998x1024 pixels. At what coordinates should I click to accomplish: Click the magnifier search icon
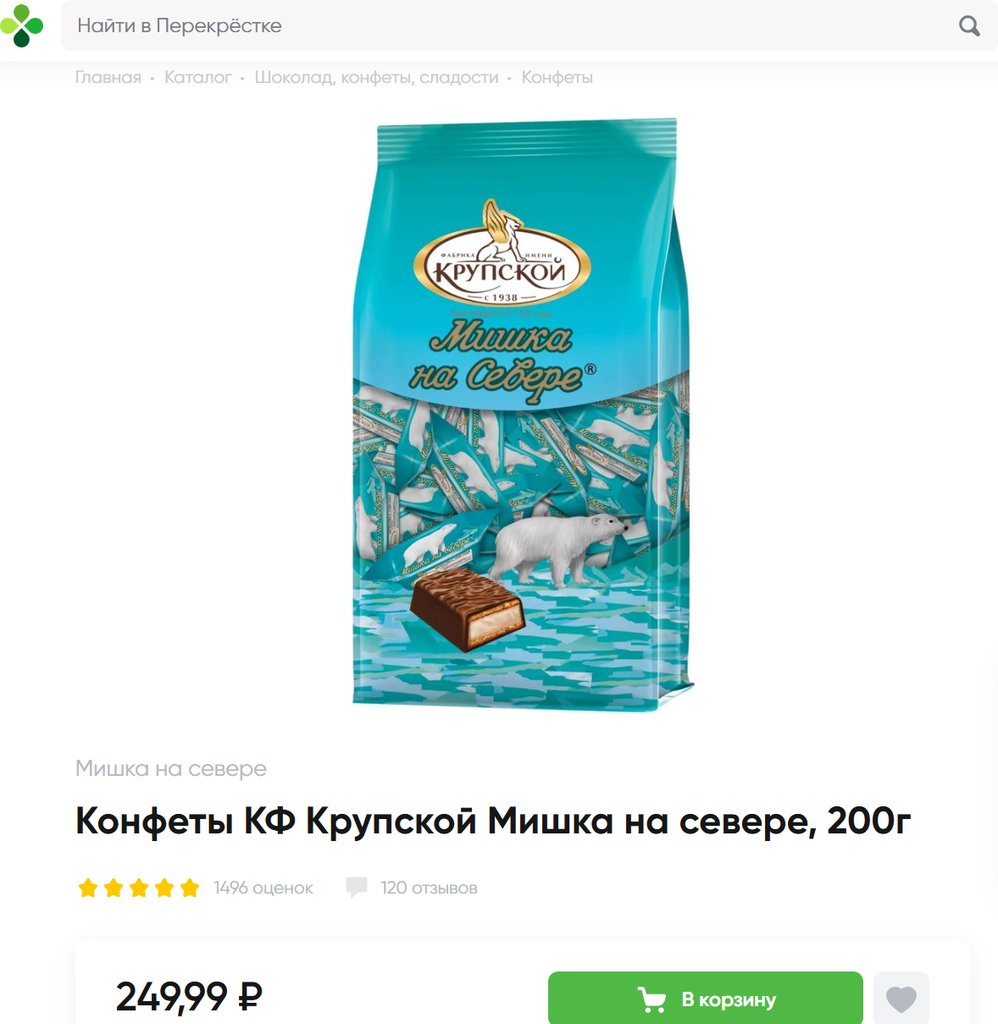[969, 26]
